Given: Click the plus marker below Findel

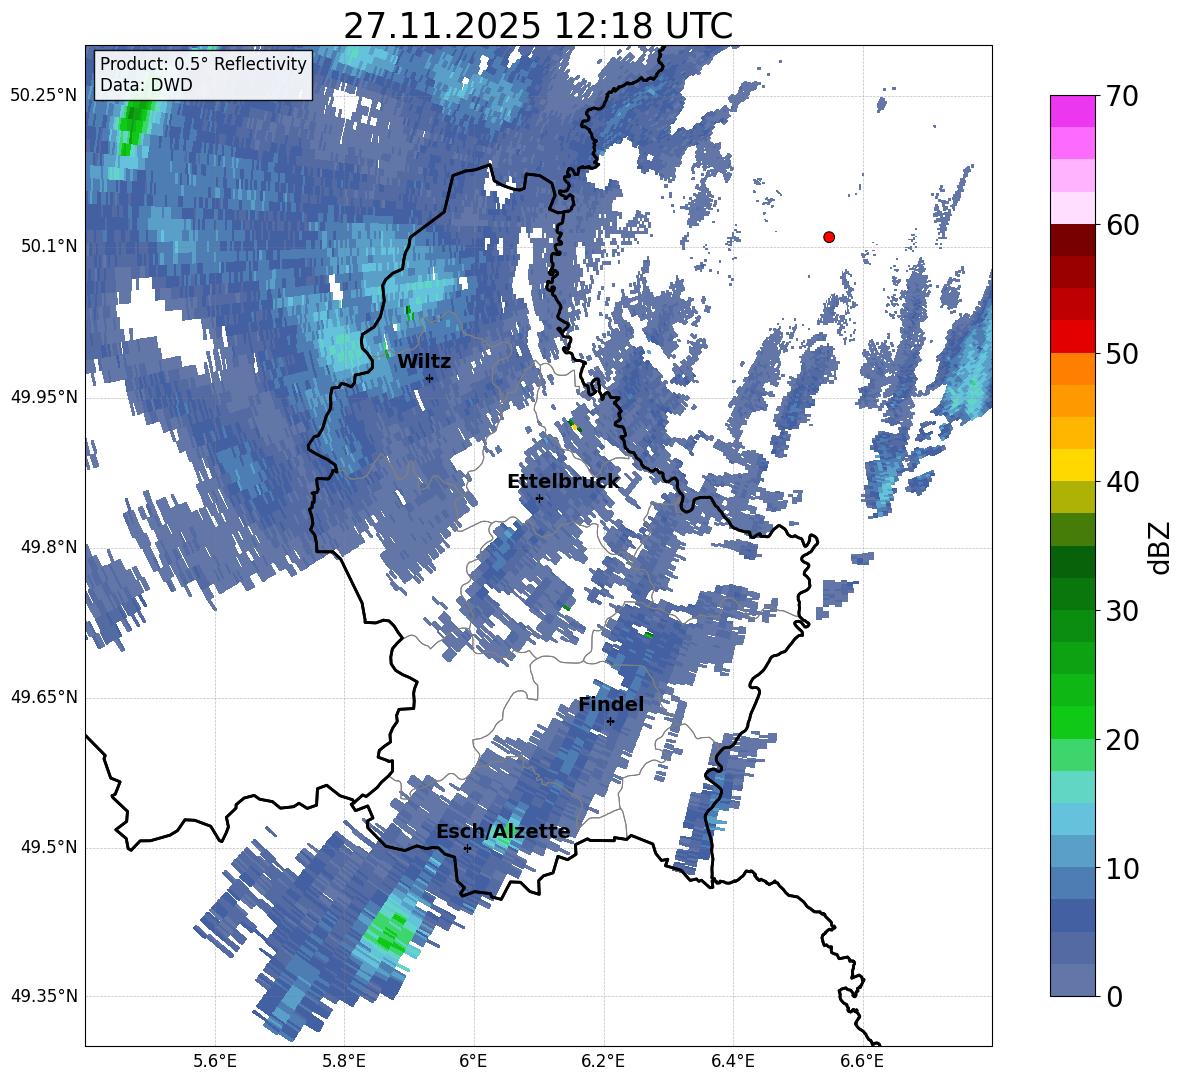Looking at the screenshot, I should tap(610, 722).
